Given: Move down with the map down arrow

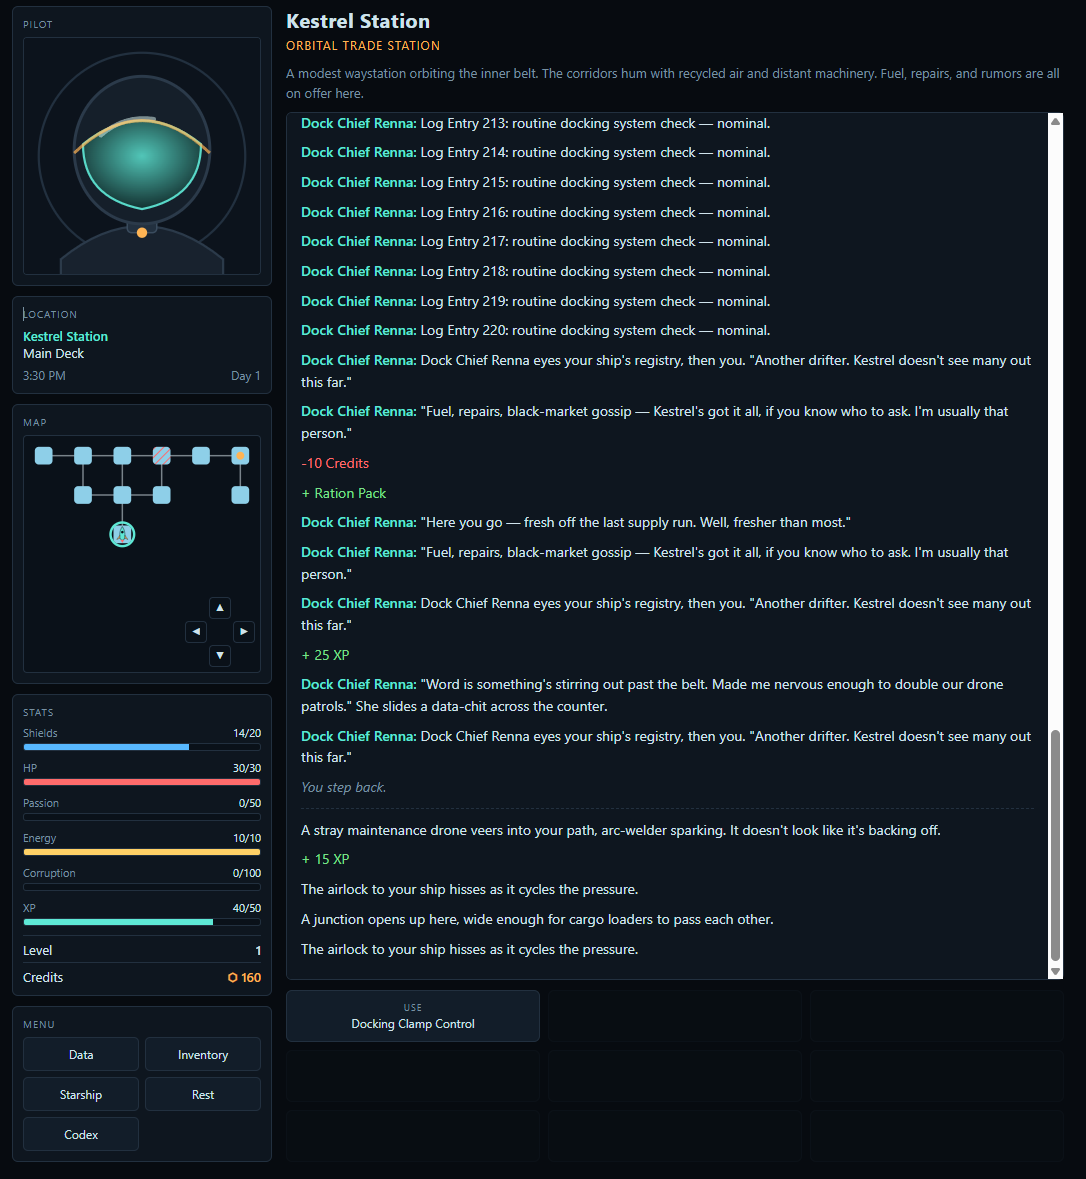Looking at the screenshot, I should click(220, 656).
